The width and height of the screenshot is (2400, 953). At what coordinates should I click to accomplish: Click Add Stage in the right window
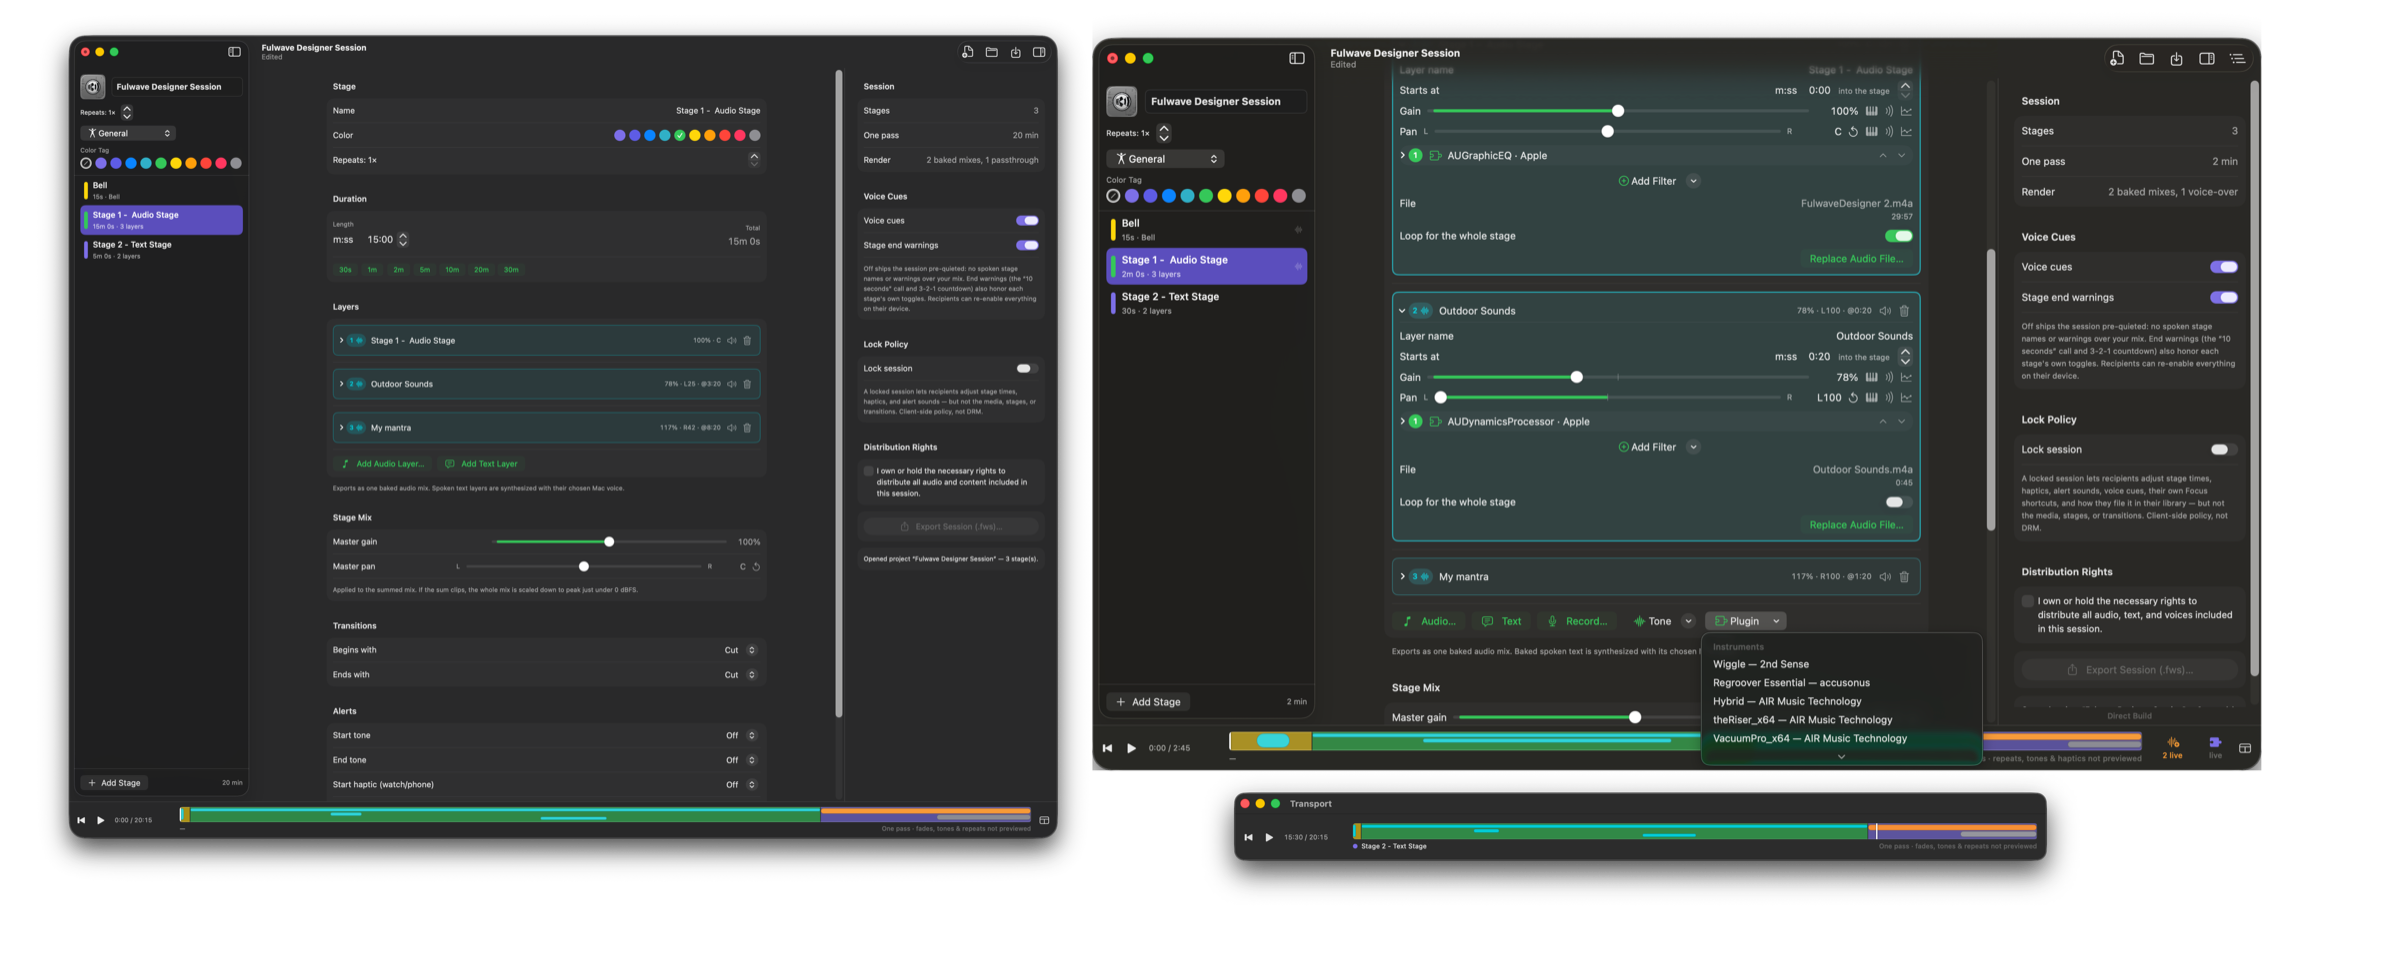[x=1148, y=702]
